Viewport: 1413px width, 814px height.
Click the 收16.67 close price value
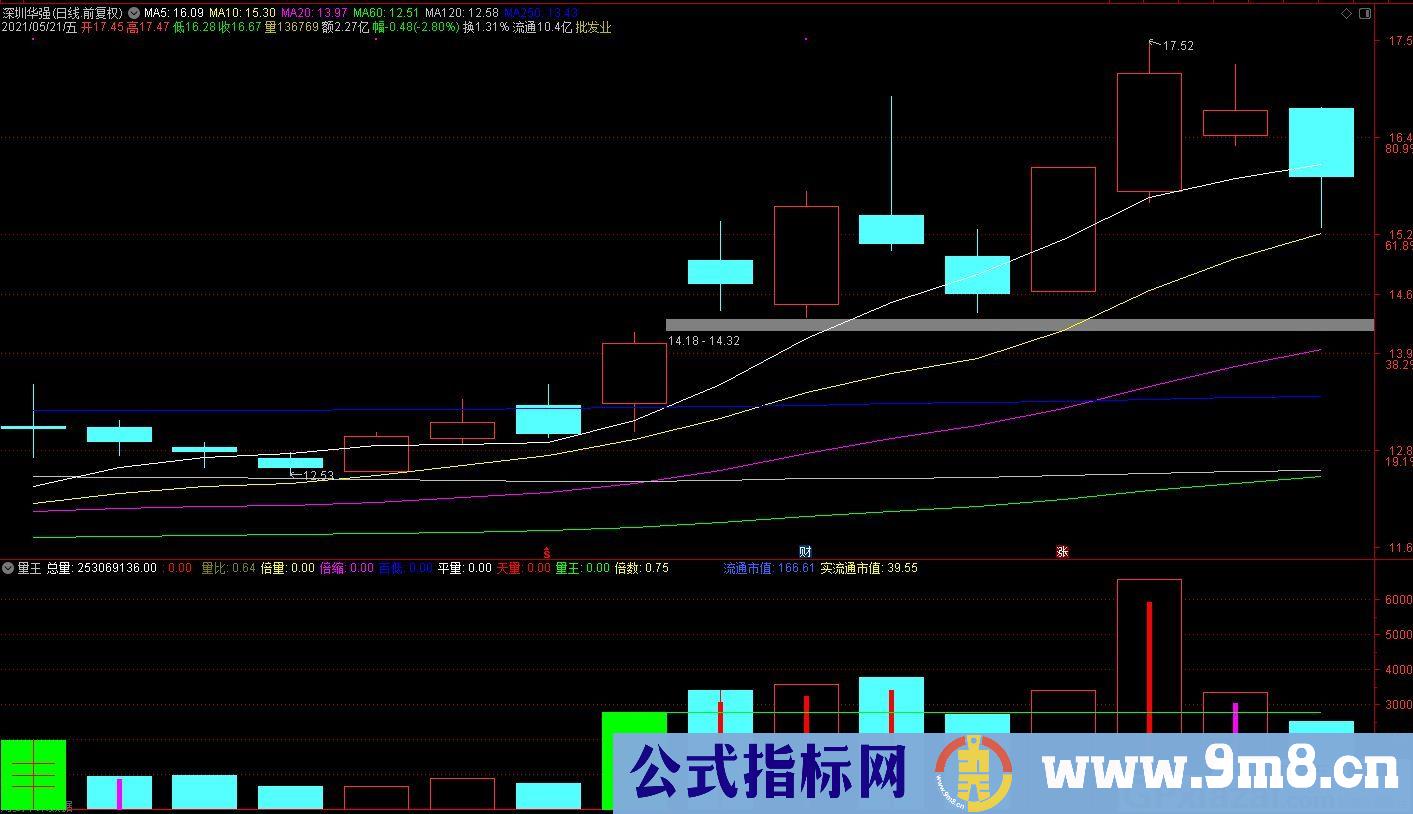point(240,28)
